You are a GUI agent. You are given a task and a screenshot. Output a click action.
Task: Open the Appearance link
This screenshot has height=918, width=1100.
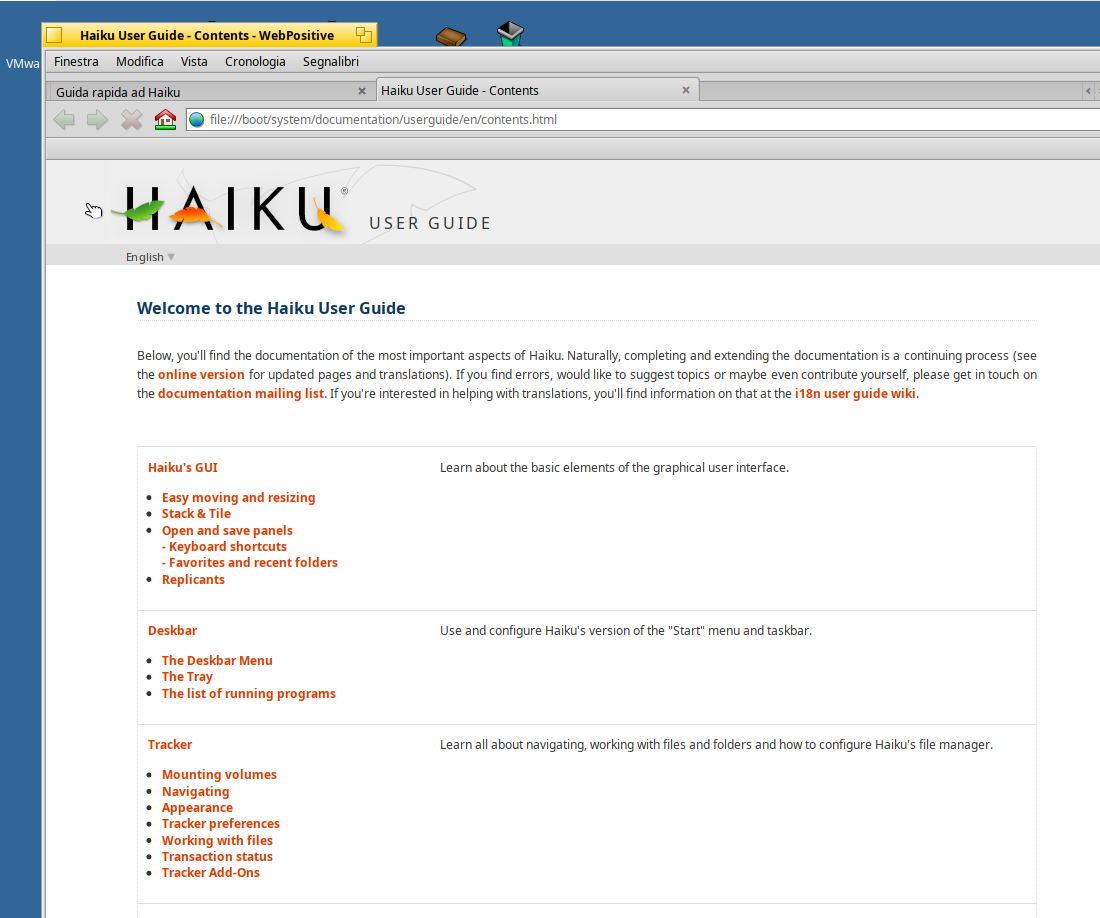(197, 808)
